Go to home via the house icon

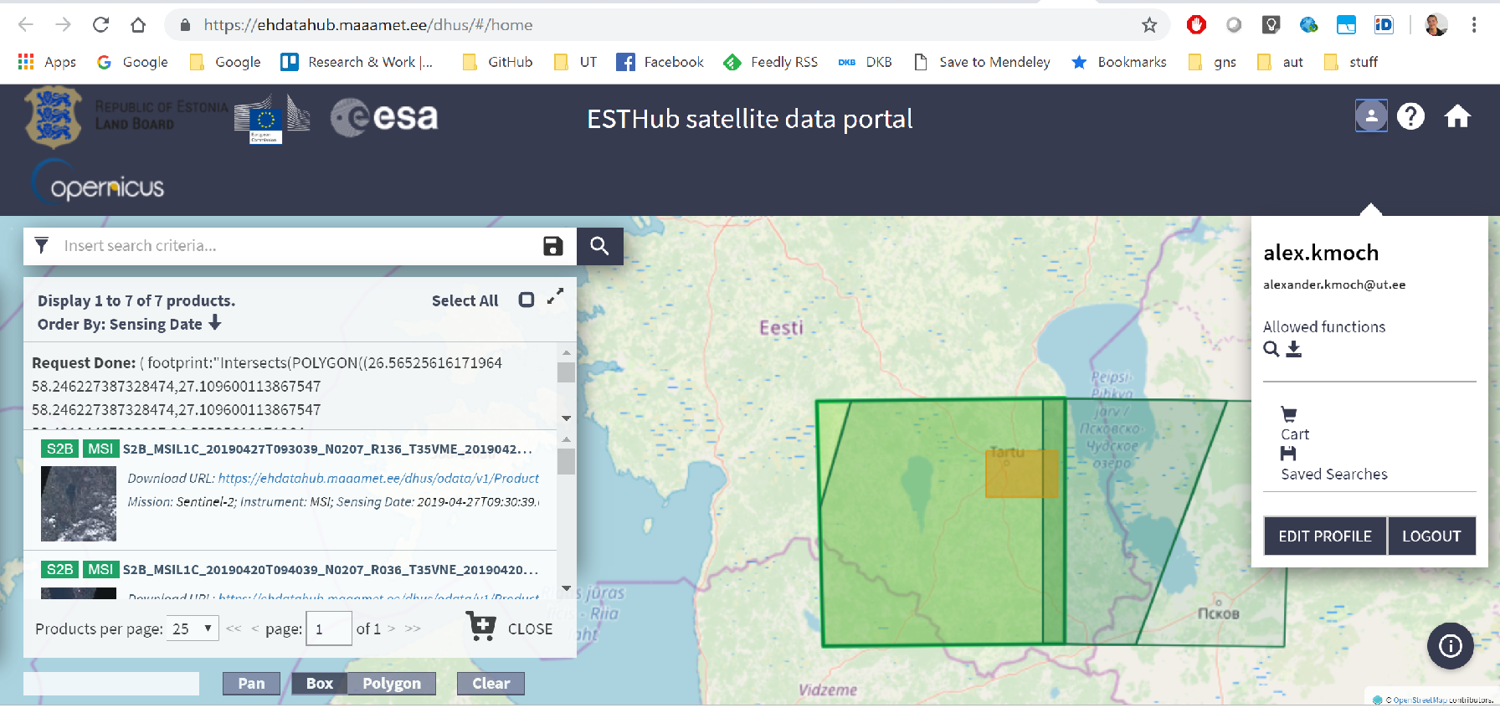click(x=1457, y=117)
